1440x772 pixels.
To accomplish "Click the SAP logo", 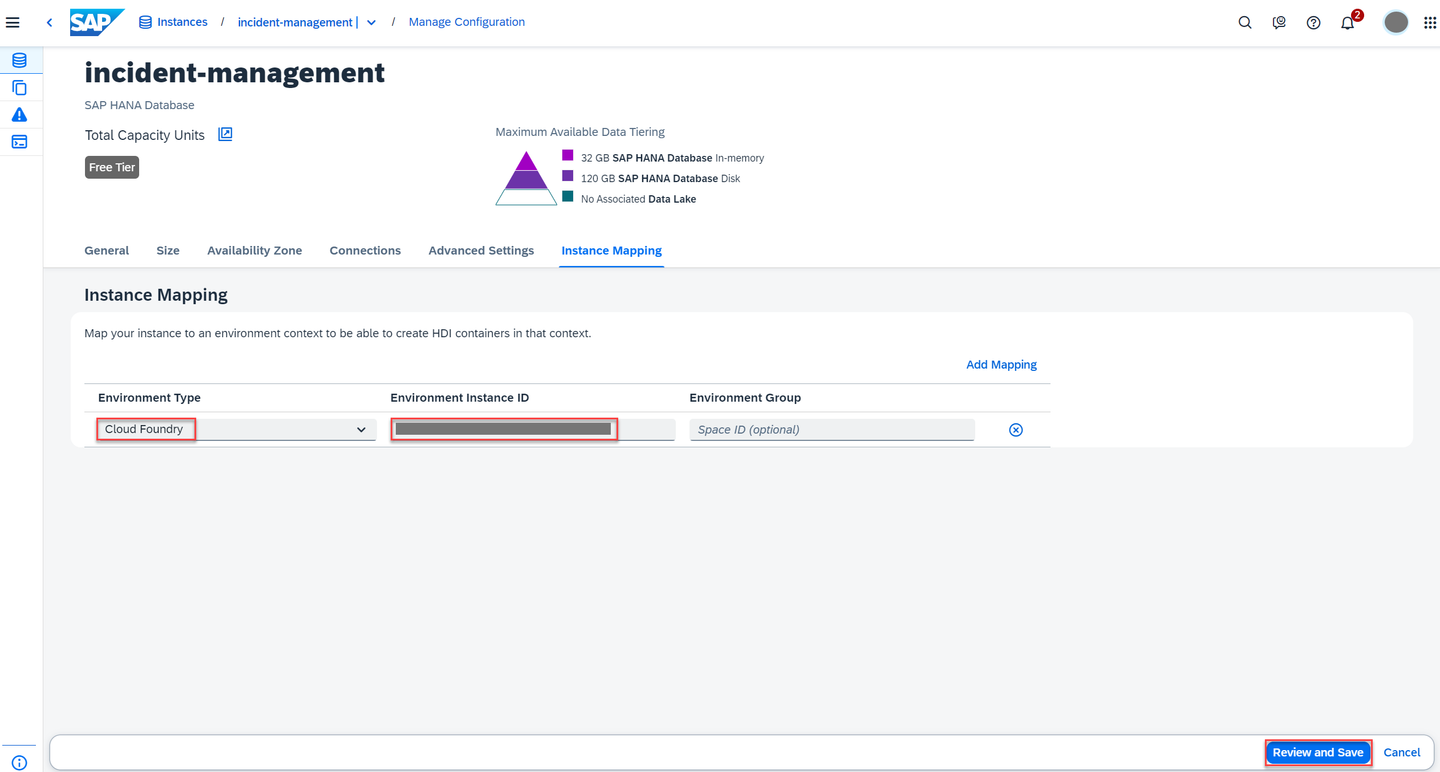I will click(x=97, y=22).
